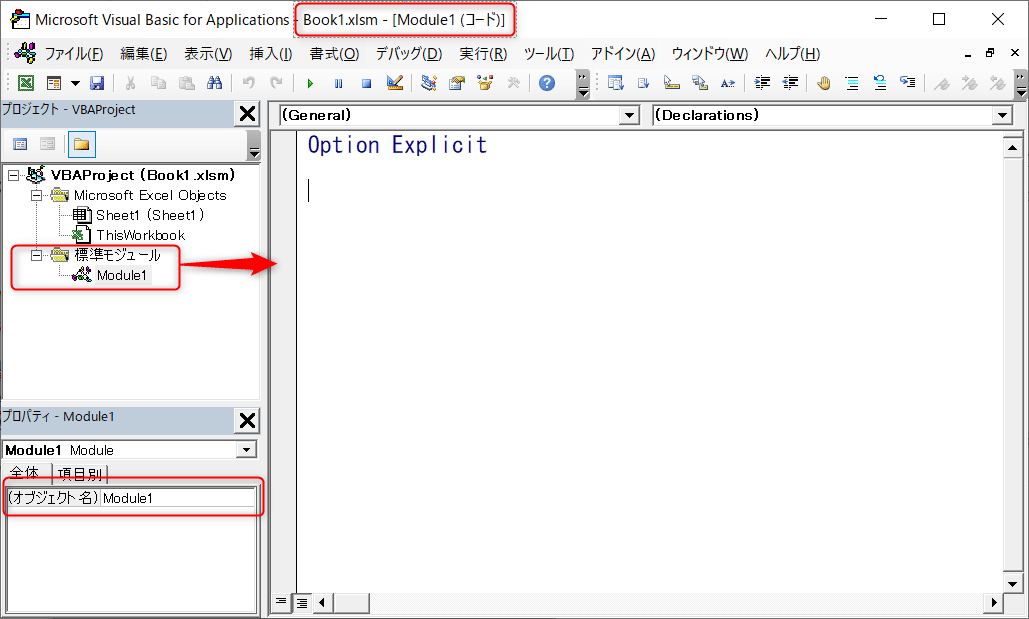Open the デバッグ(D) menu
Screen dimensions: 1029x619
pyautogui.click(x=409, y=54)
